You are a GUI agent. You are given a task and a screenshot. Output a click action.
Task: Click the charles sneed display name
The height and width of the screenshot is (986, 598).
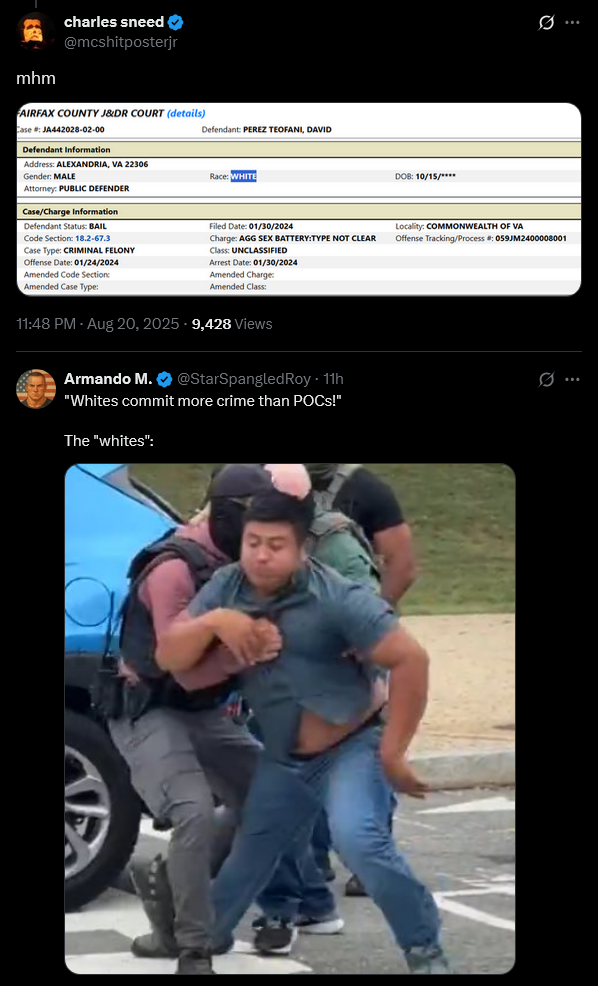click(114, 22)
